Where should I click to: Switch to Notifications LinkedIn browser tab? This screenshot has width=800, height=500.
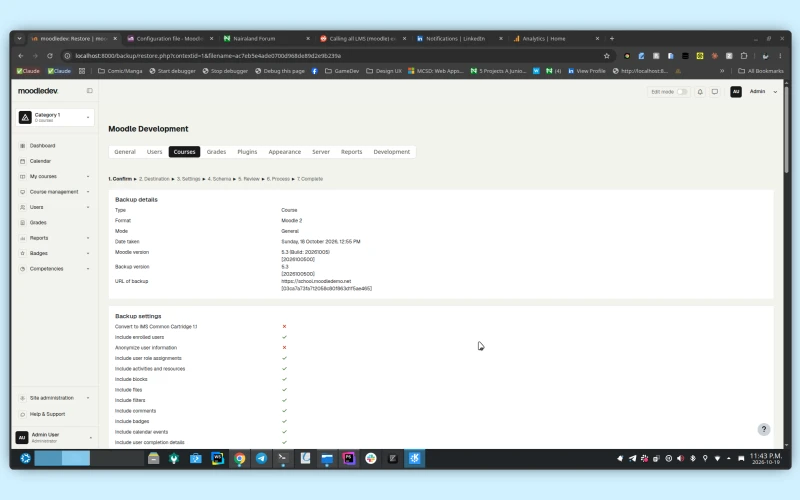[459, 38]
